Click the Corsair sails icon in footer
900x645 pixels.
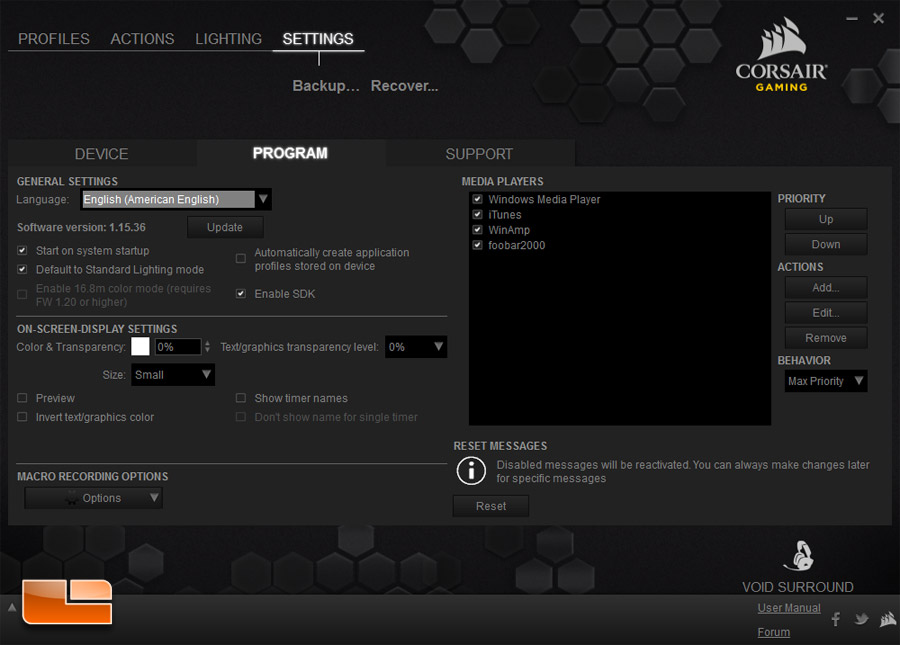coord(888,619)
